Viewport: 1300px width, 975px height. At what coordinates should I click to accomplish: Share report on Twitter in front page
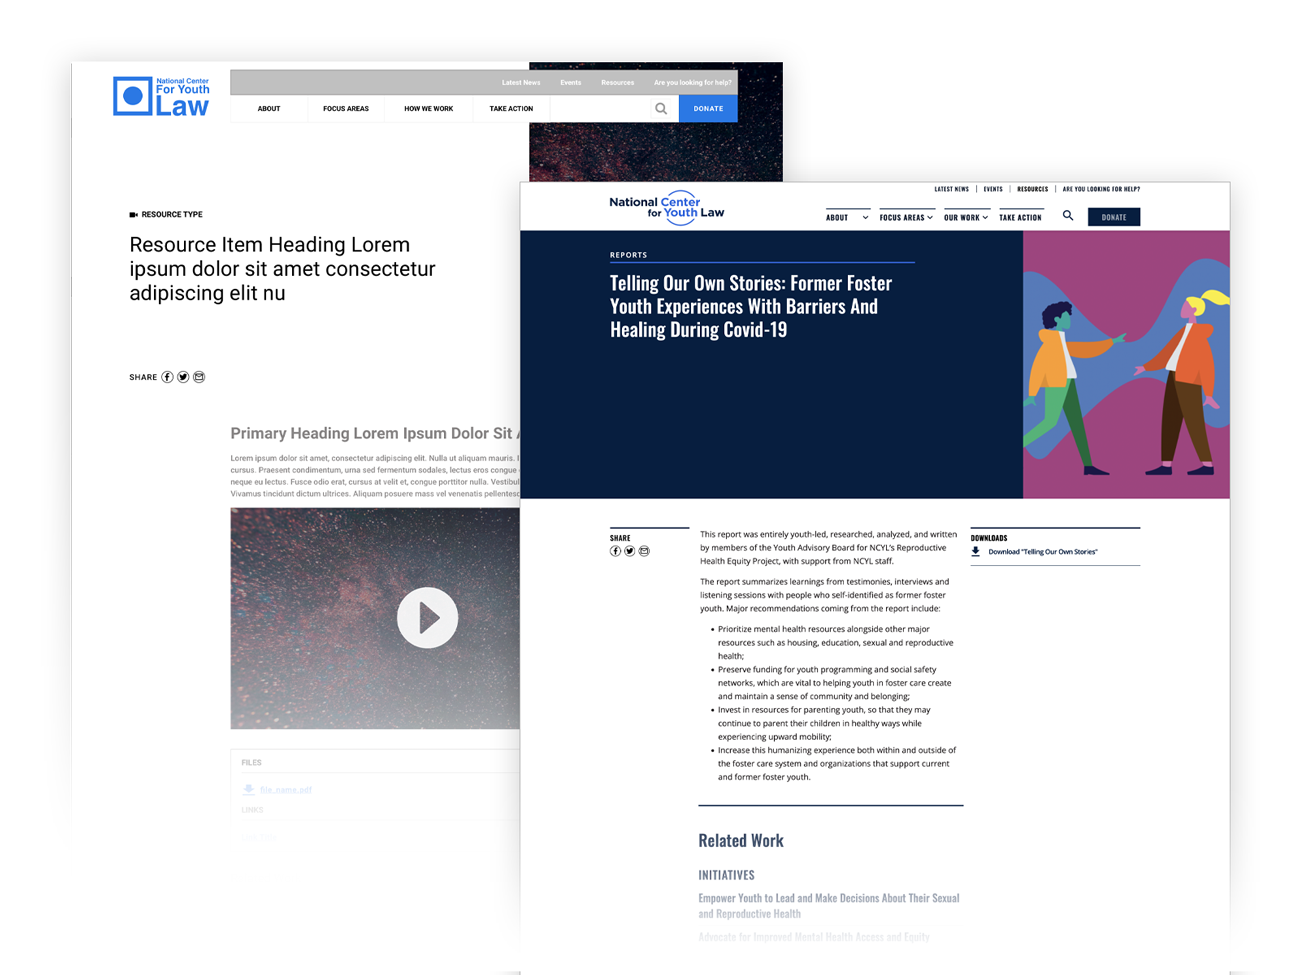(629, 551)
